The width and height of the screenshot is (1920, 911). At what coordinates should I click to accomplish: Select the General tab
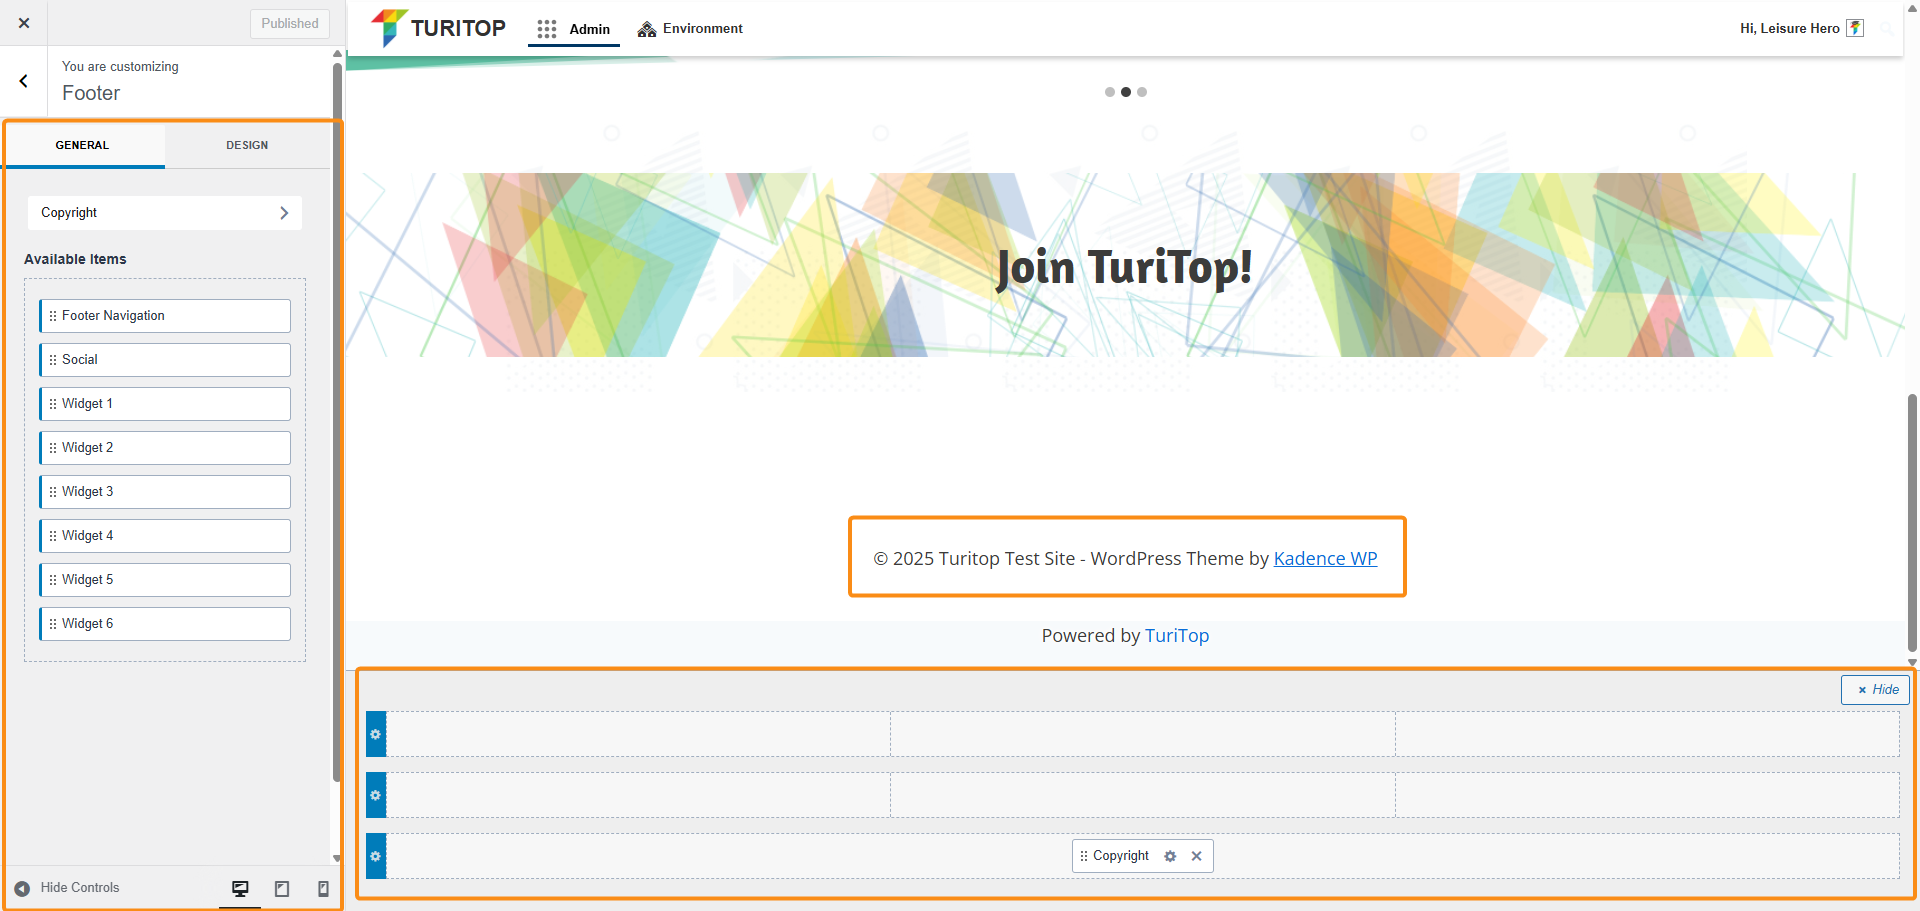coord(82,145)
